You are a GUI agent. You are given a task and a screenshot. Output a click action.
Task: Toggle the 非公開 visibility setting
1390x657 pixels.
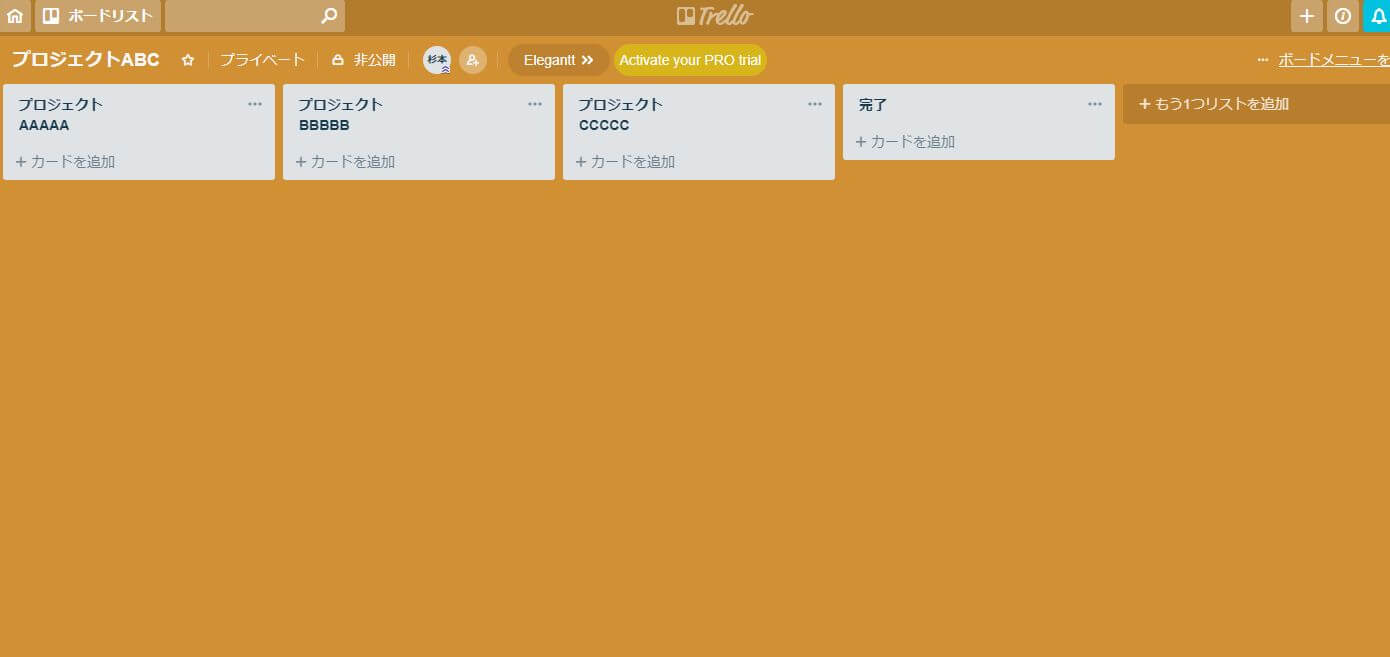pos(364,60)
